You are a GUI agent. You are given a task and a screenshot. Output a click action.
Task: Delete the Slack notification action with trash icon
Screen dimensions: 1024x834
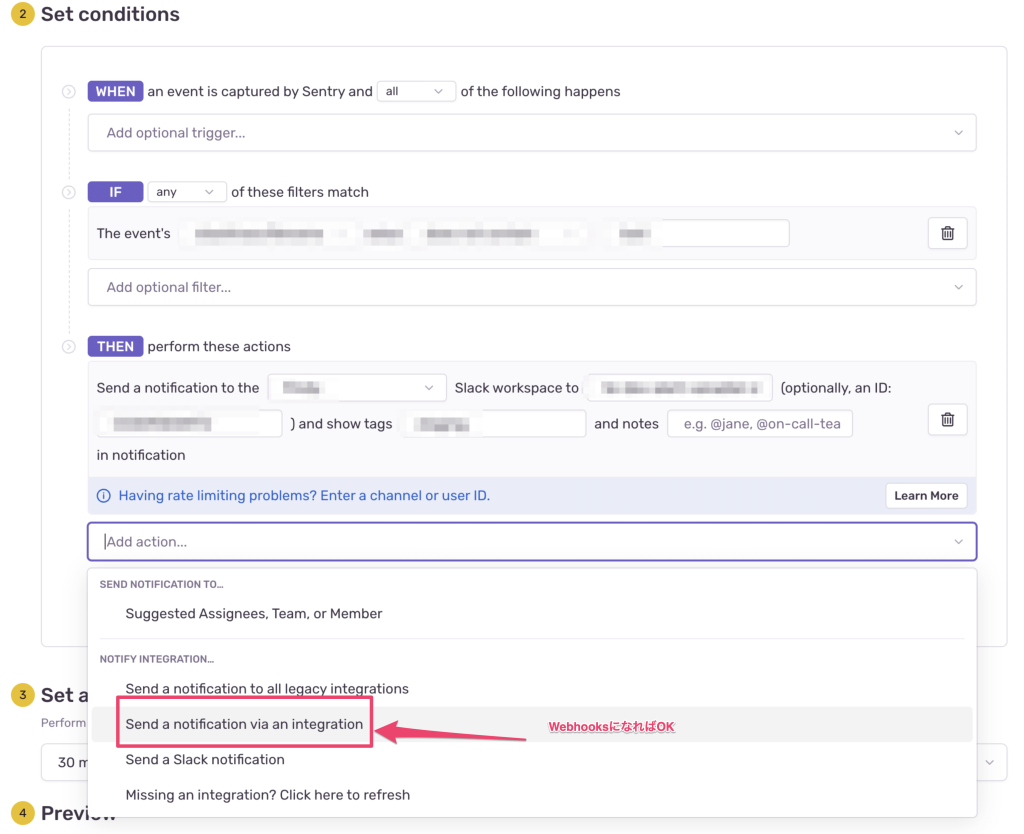[947, 420]
